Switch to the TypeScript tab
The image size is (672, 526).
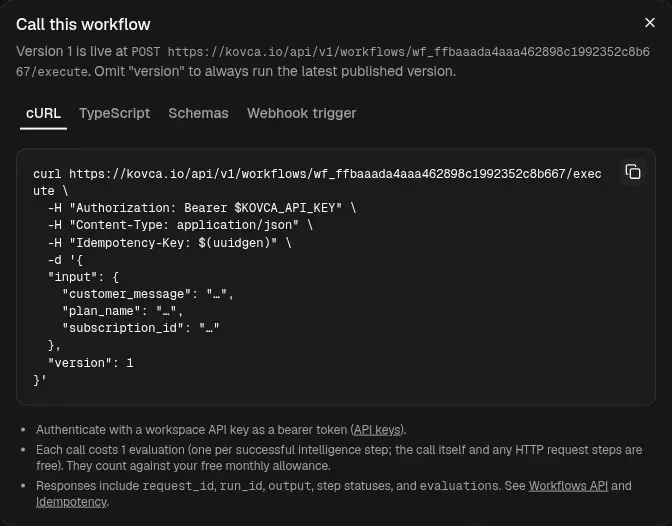(114, 114)
